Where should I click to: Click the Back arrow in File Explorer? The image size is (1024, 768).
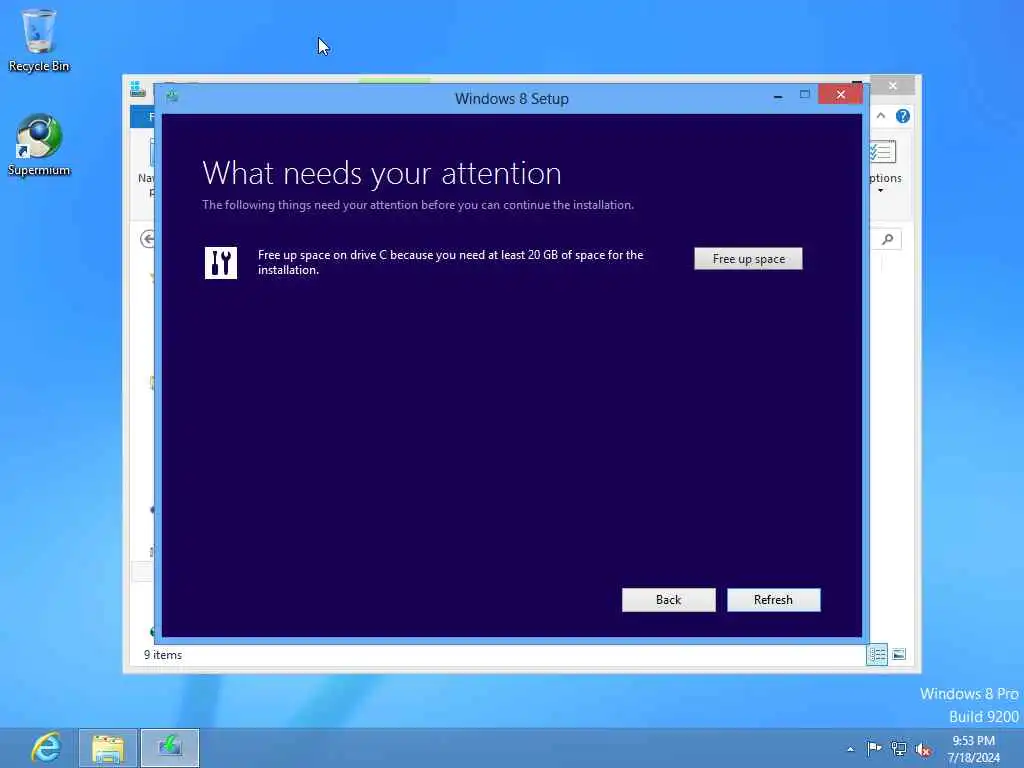coord(148,239)
